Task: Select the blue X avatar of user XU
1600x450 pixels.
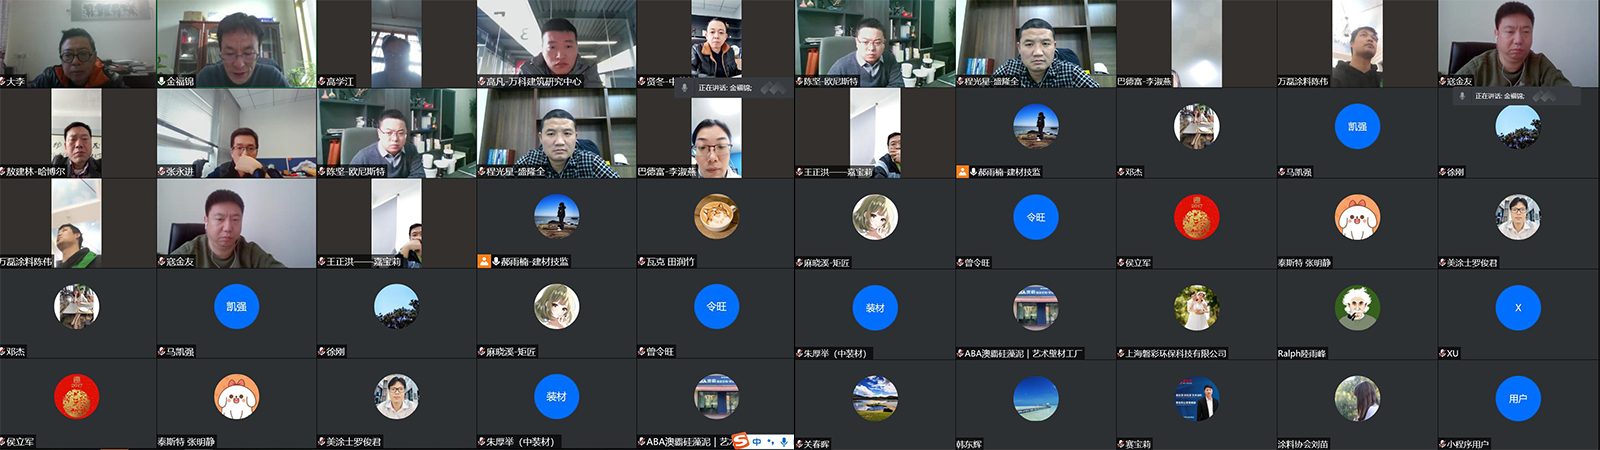Action: pos(1517,308)
